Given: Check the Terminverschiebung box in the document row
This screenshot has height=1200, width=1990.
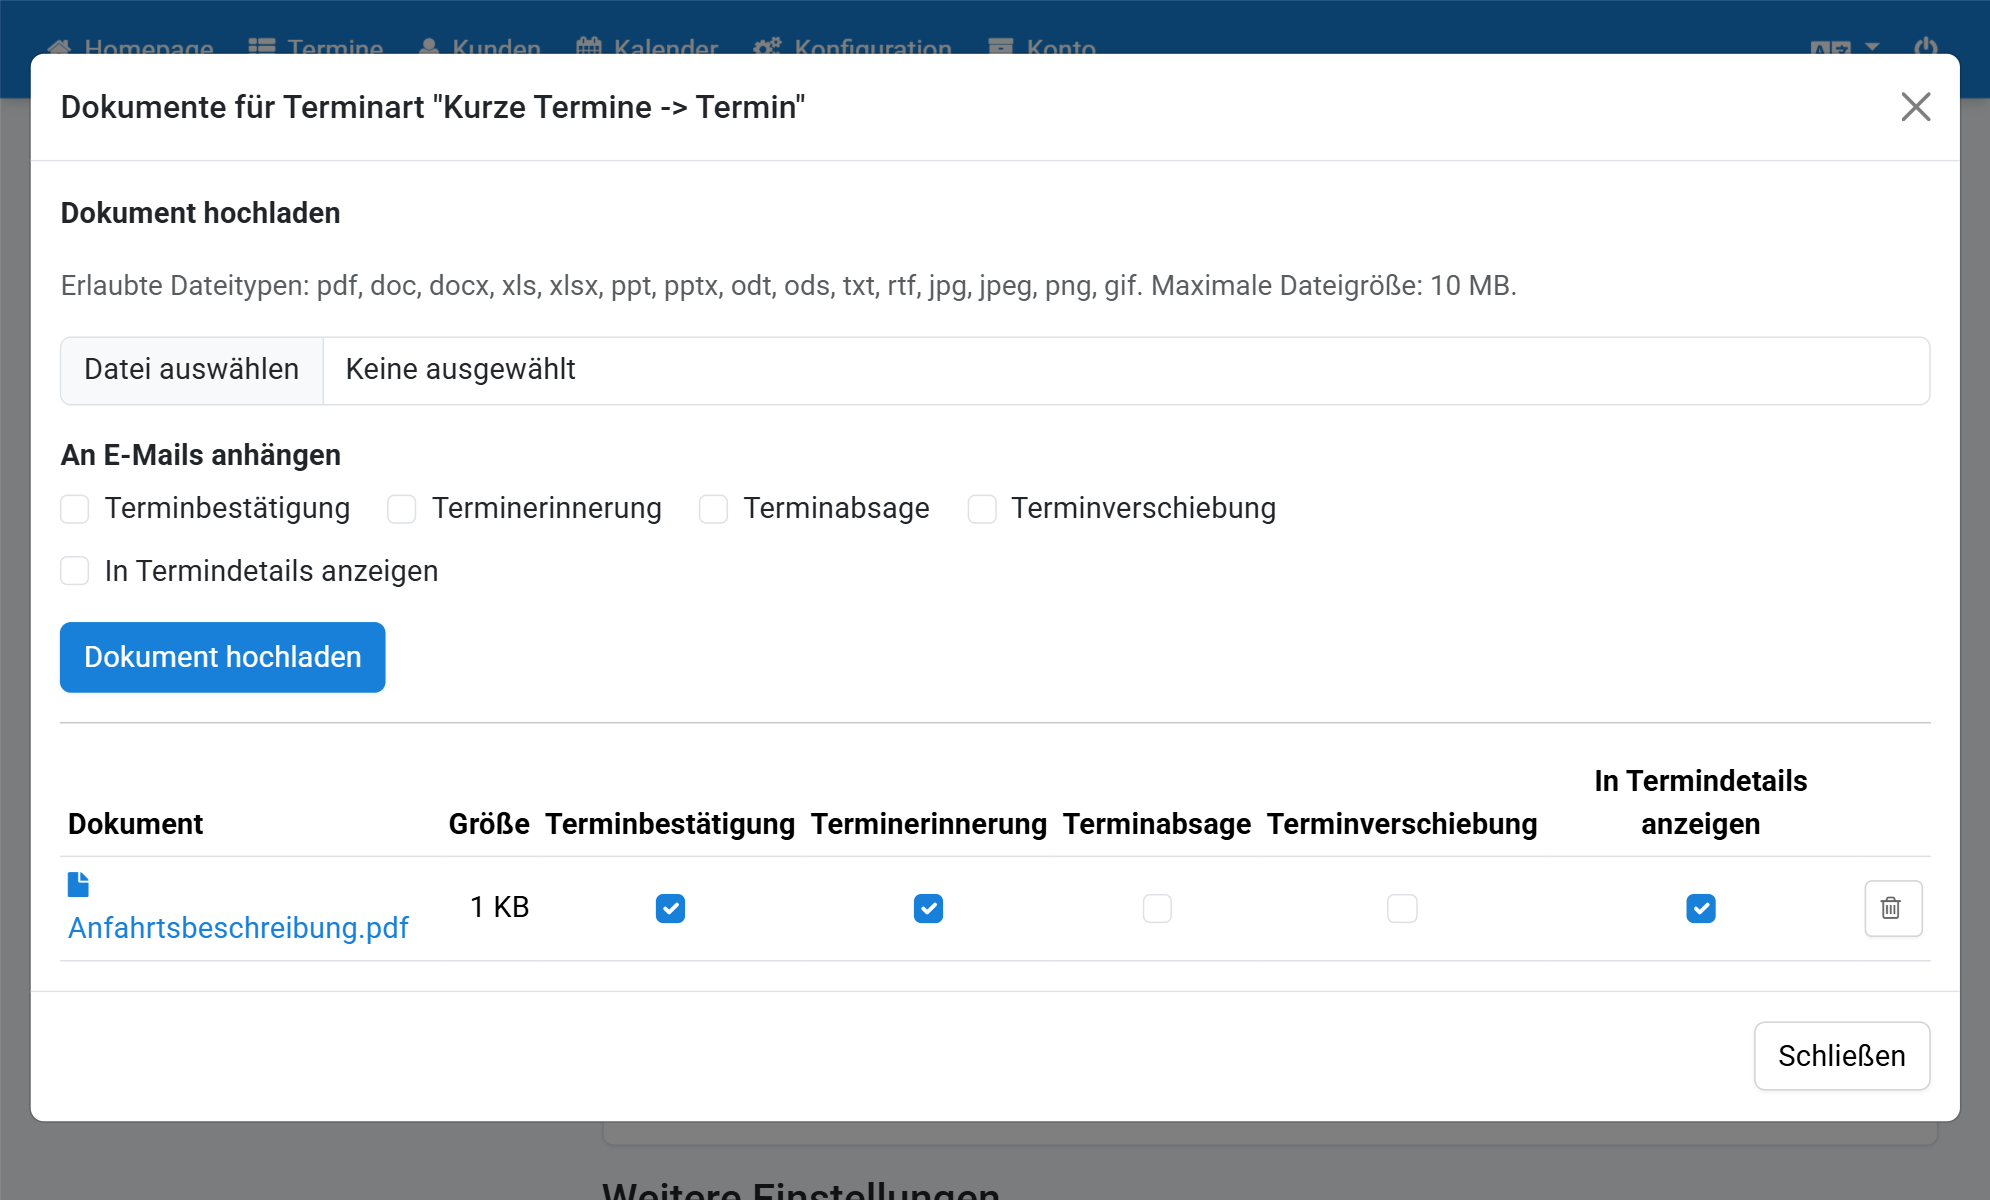Looking at the screenshot, I should [x=1402, y=908].
